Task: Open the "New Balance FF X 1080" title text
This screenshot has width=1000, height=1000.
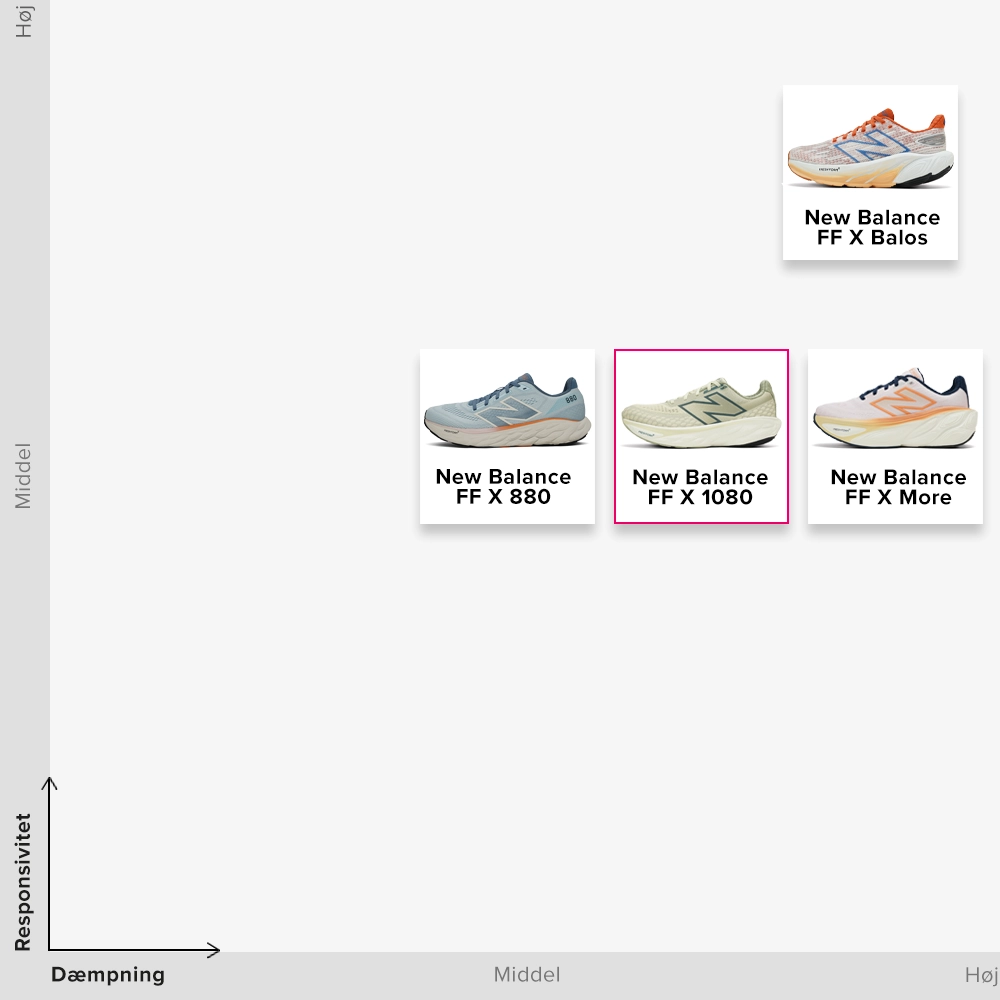Action: [x=700, y=487]
